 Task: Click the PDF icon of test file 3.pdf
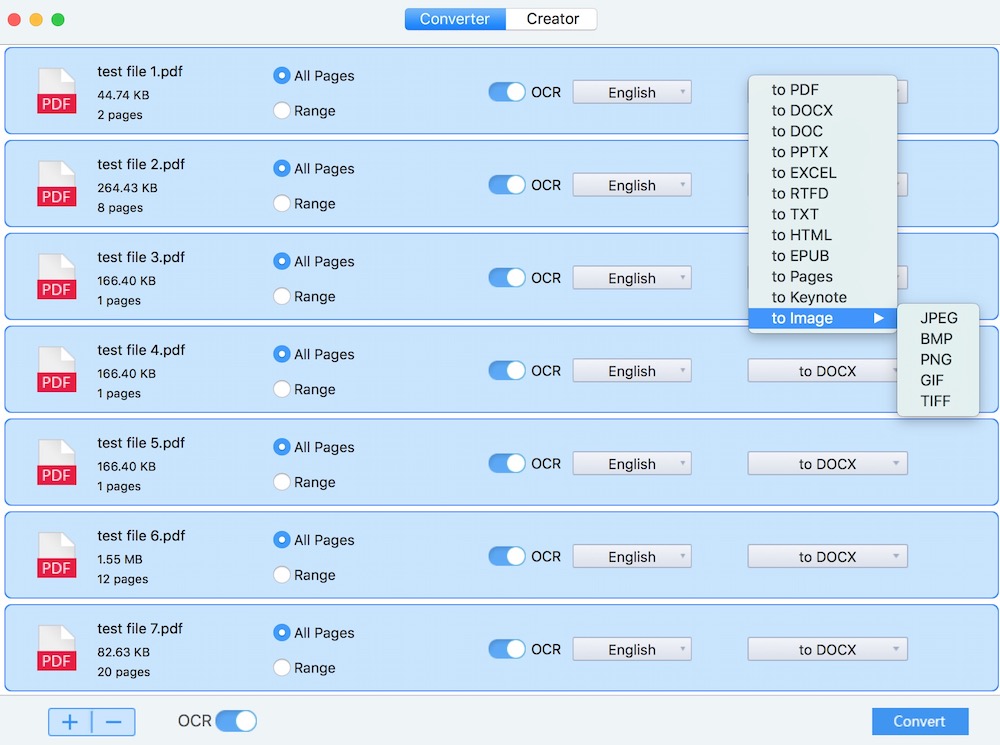point(56,277)
